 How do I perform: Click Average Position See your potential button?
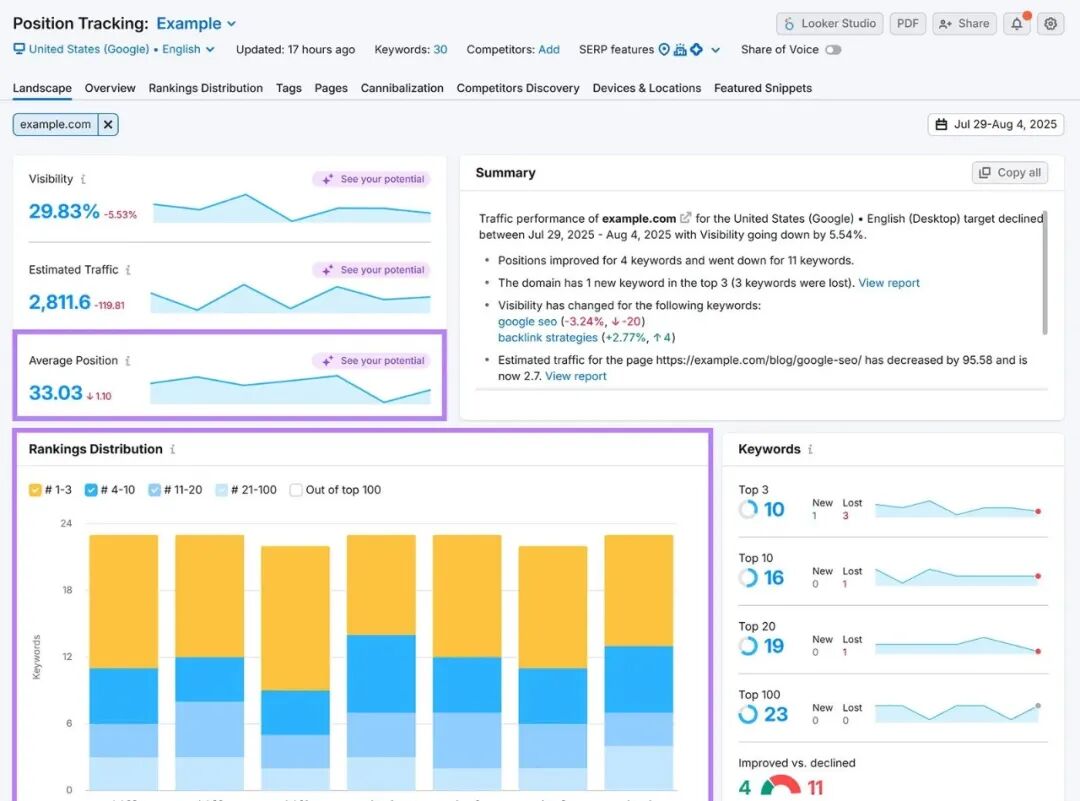tap(372, 361)
